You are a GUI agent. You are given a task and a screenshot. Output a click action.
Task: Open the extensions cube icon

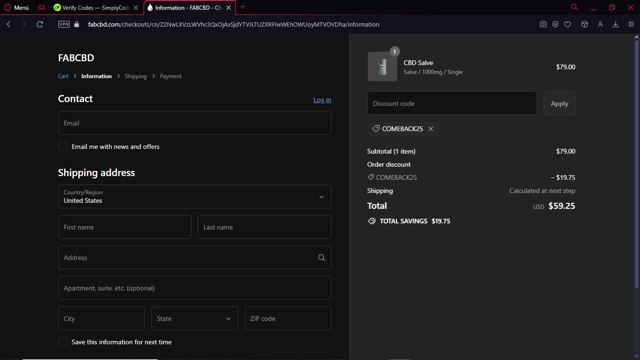click(584, 24)
